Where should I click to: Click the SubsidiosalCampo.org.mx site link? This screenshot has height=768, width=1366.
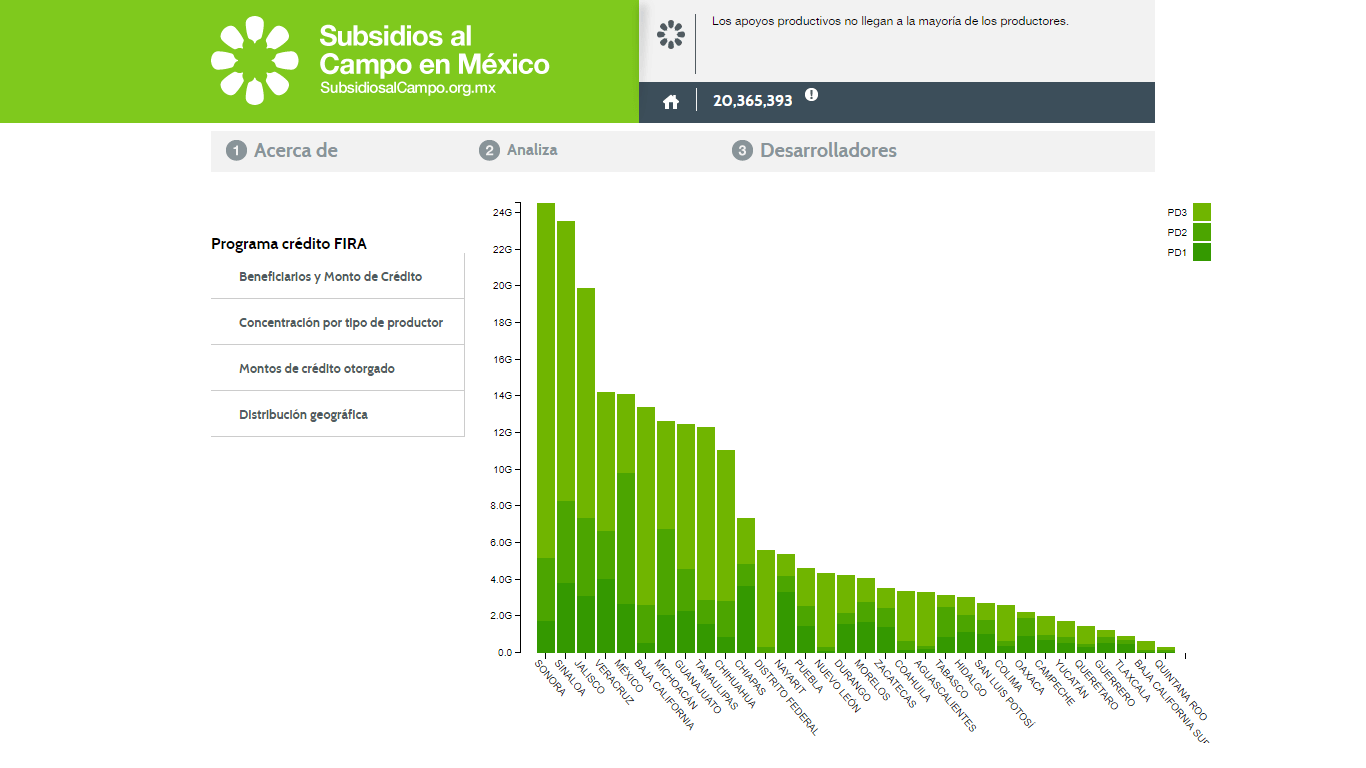[x=408, y=88]
